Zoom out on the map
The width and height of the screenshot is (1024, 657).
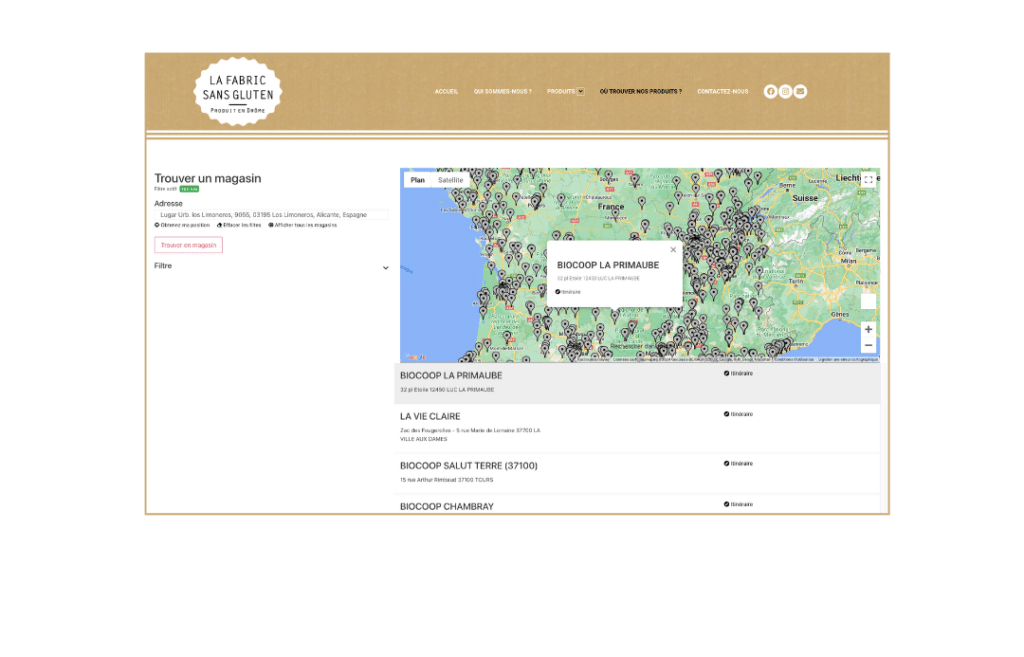coord(869,345)
